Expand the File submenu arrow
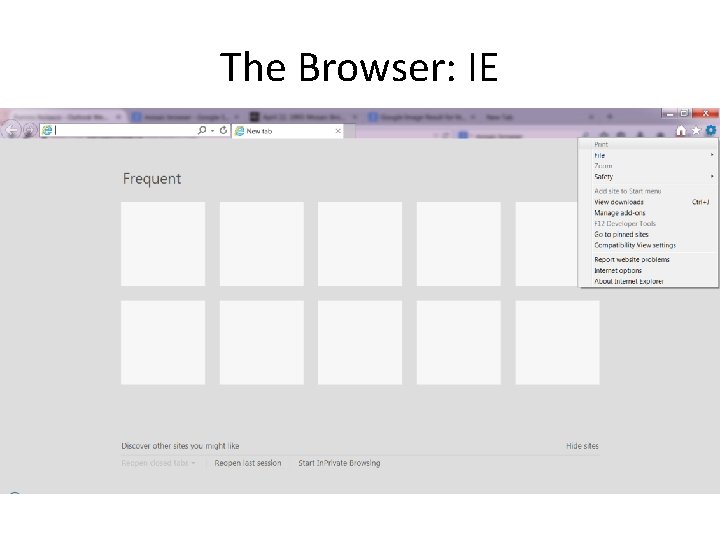 (x=712, y=155)
